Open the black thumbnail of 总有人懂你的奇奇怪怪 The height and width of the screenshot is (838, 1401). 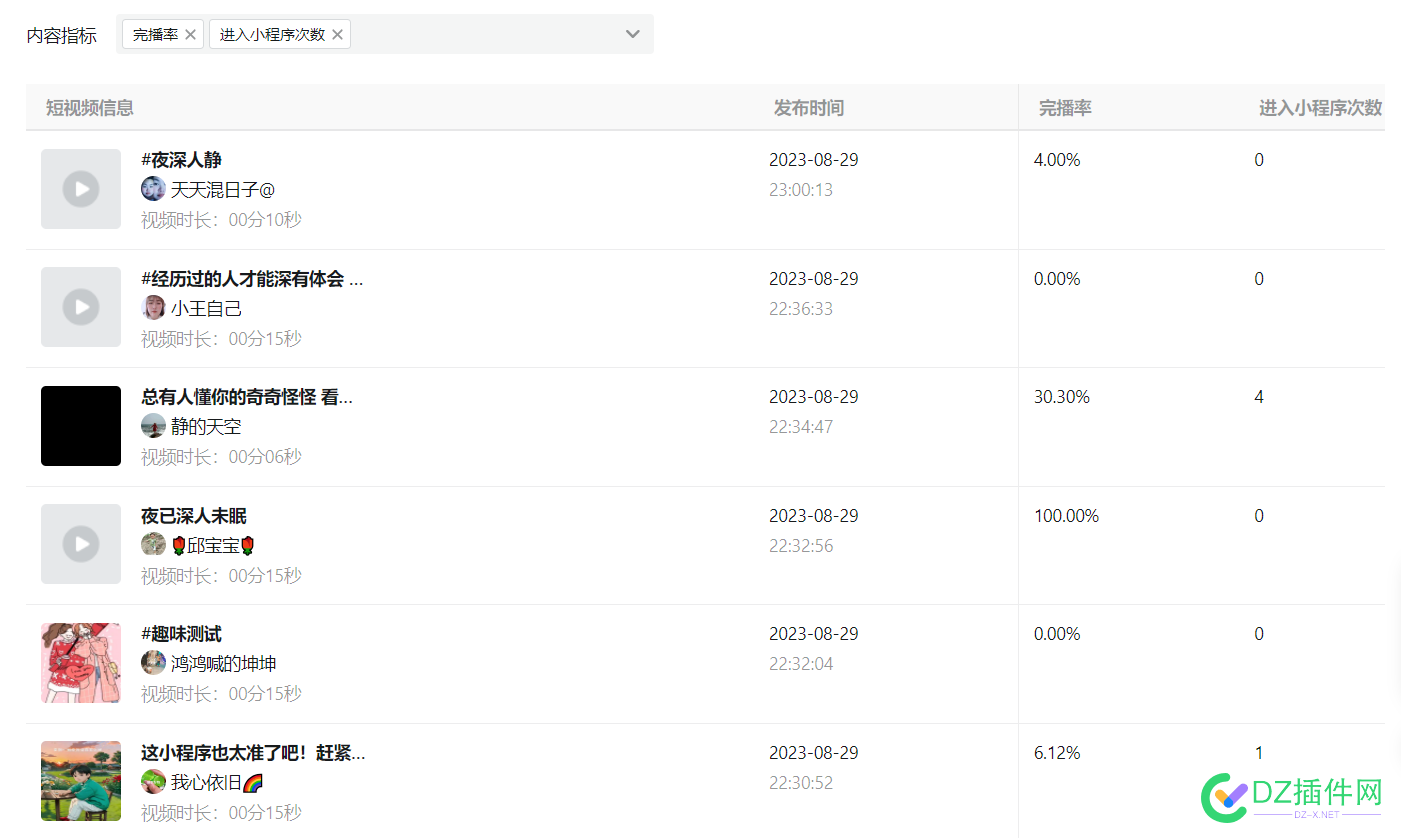[81, 426]
